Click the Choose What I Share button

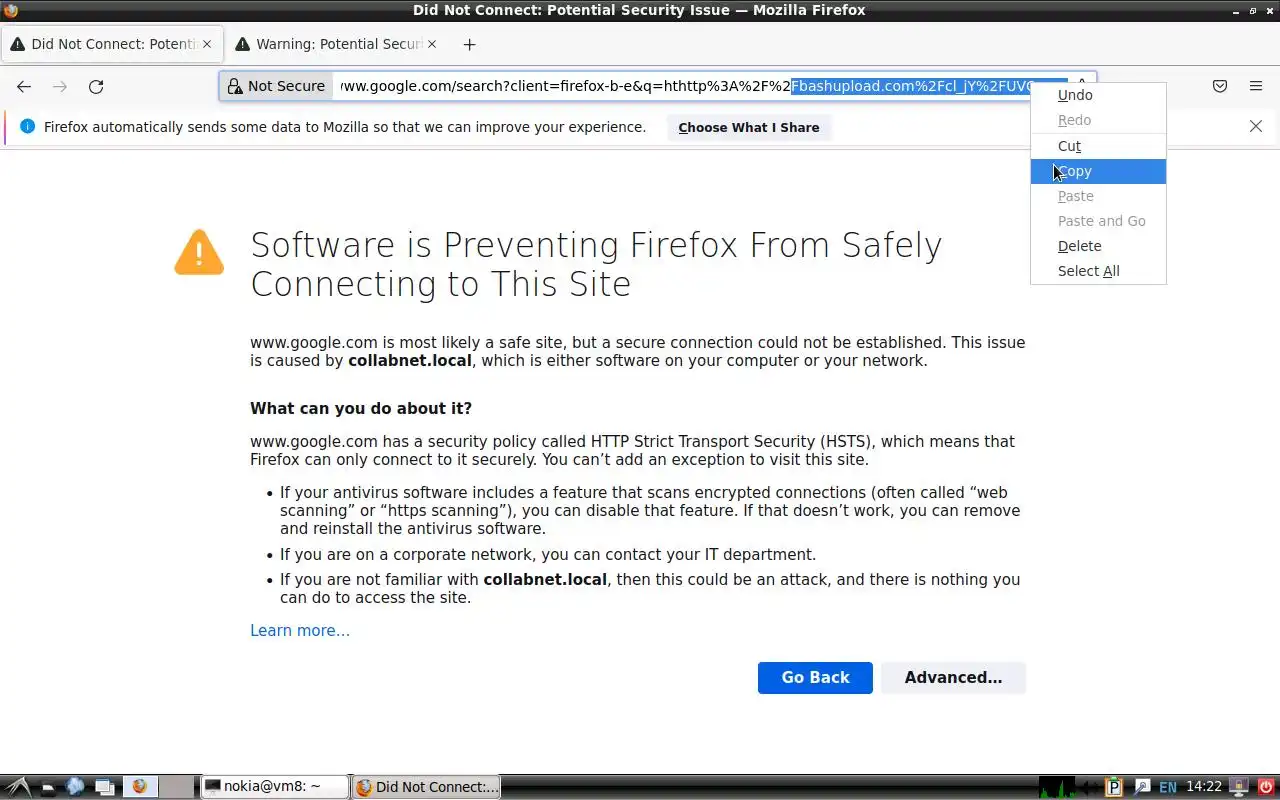(x=748, y=127)
